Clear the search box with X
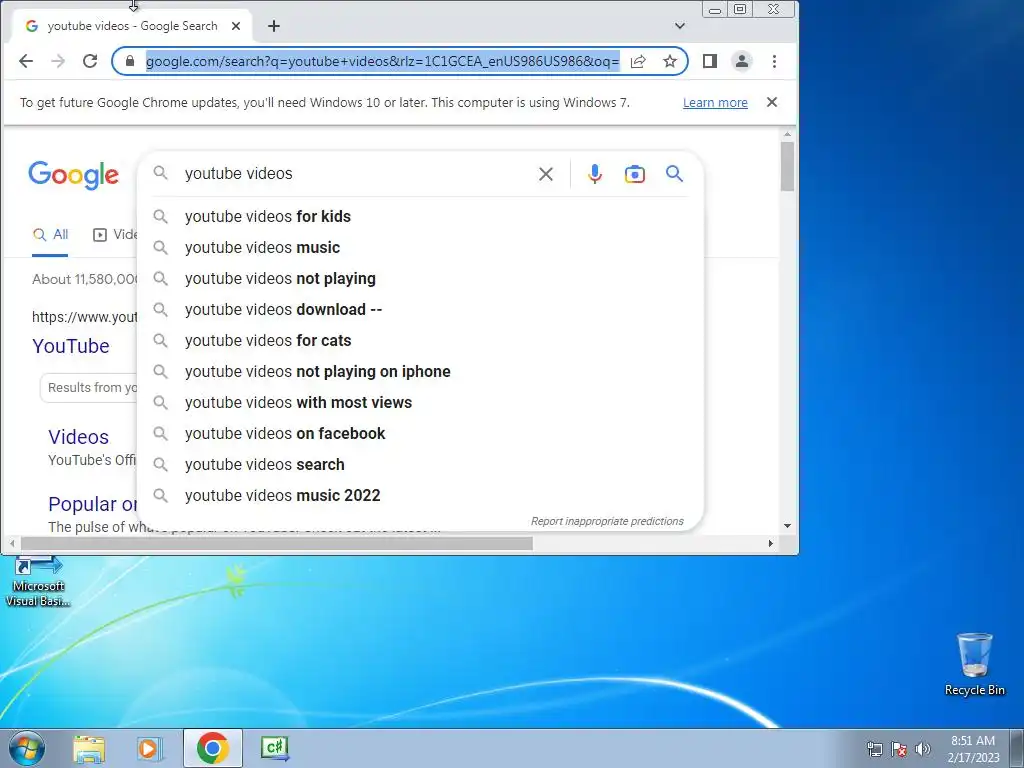This screenshot has width=1024, height=768. pyautogui.click(x=546, y=174)
